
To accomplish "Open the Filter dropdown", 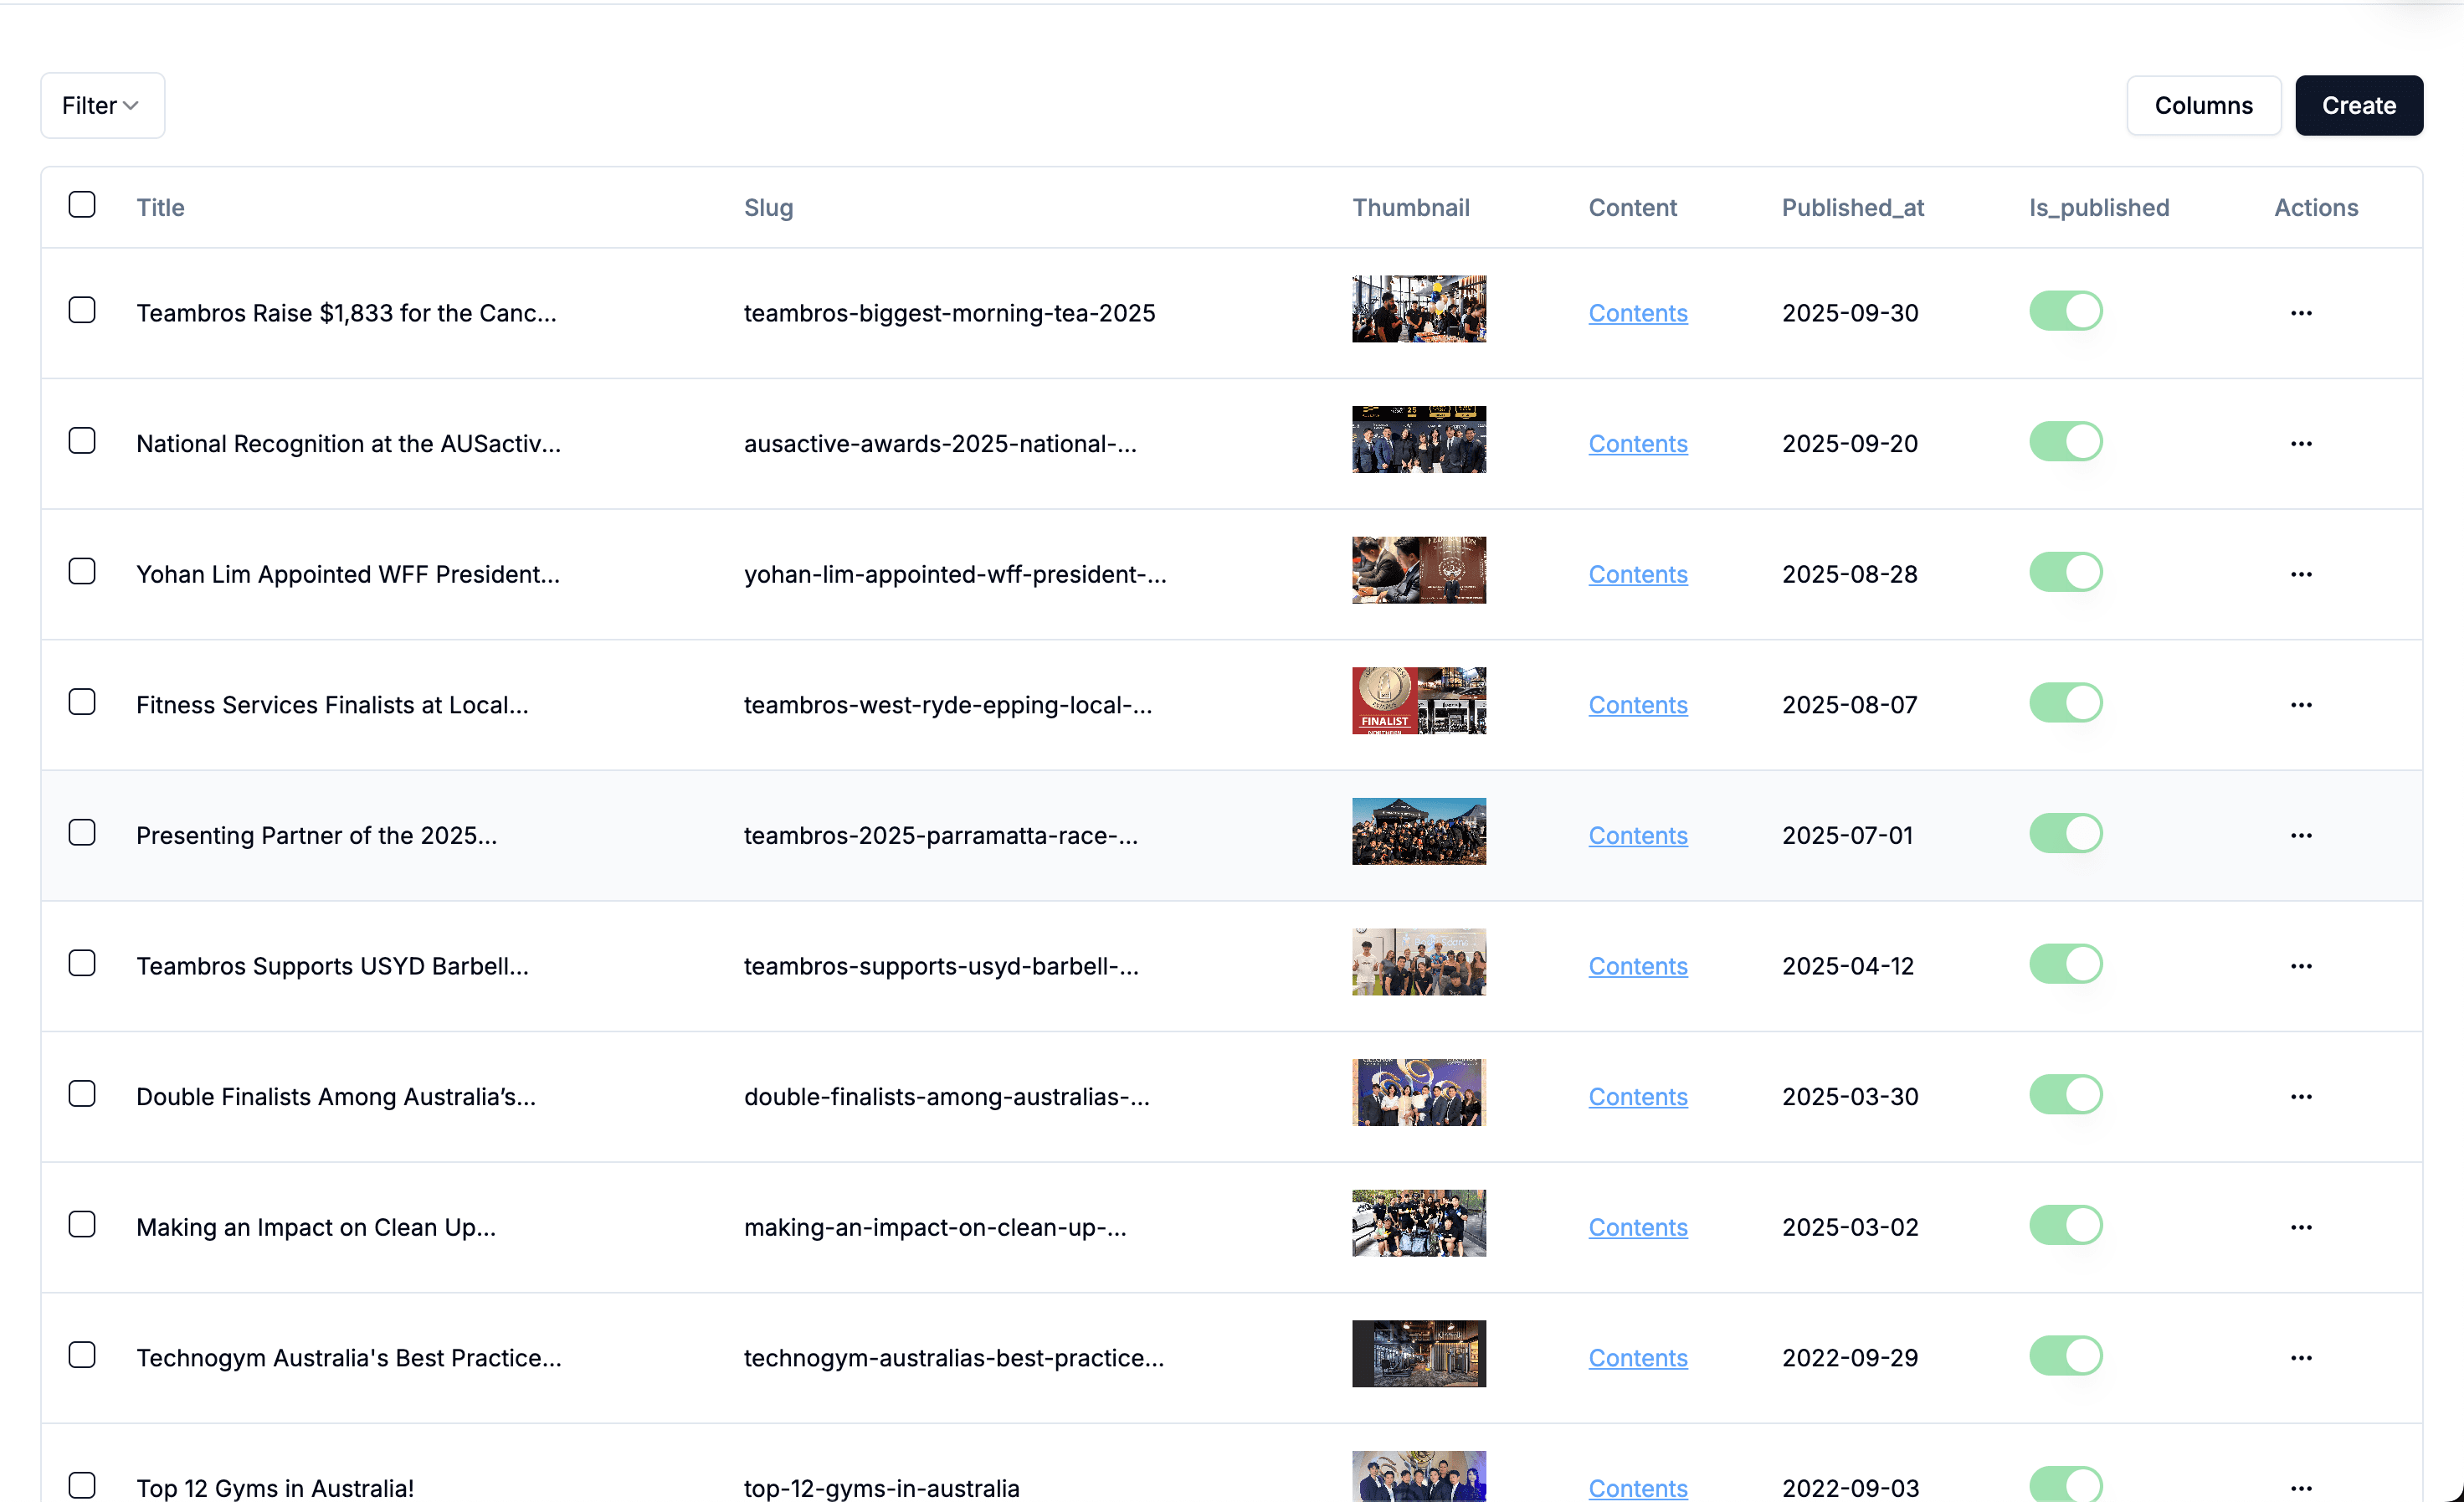I will 101,105.
